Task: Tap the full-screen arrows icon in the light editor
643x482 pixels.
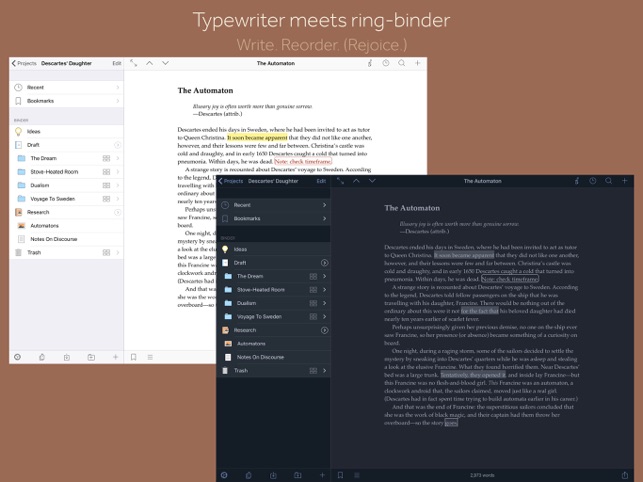Action: click(134, 63)
